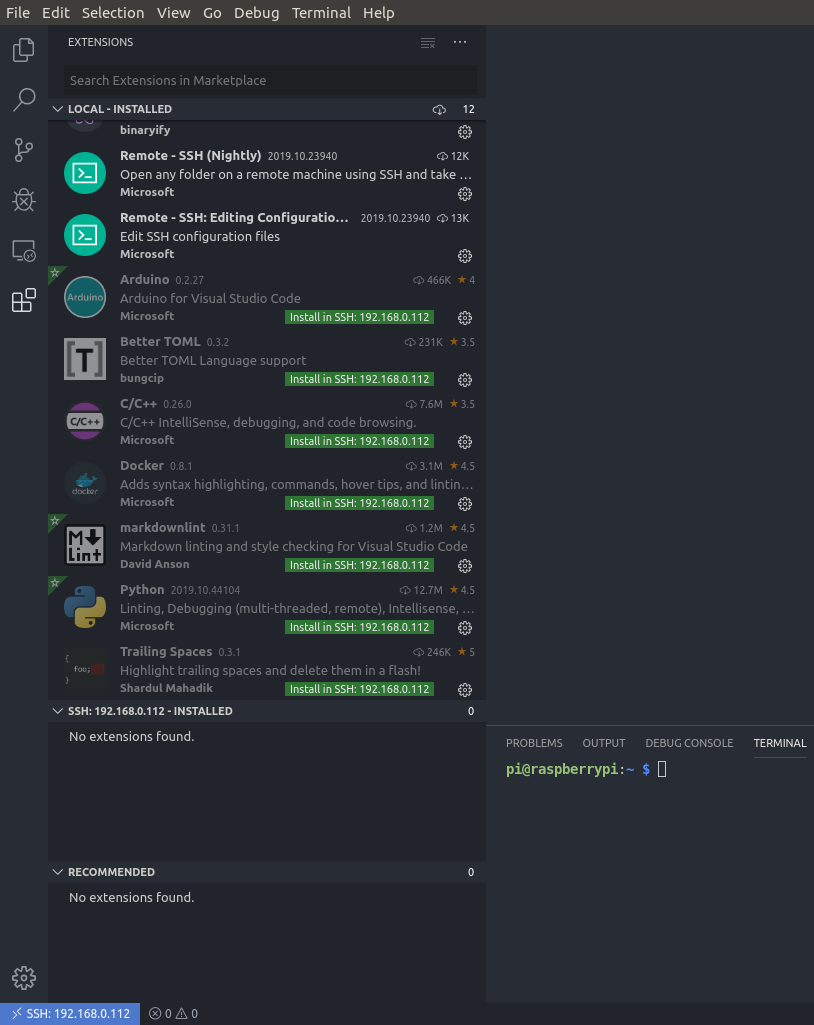Focus the Search Extensions in Marketplace field

point(270,80)
